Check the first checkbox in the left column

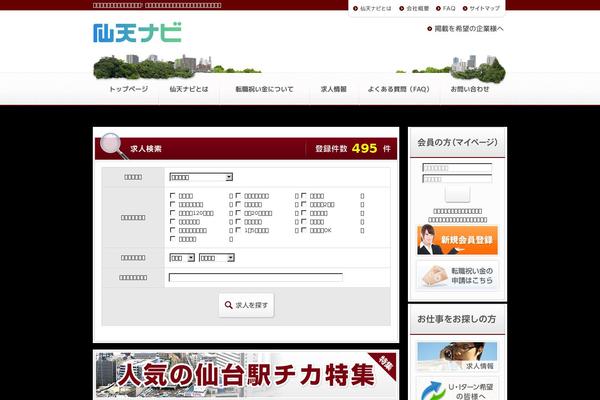(x=173, y=195)
